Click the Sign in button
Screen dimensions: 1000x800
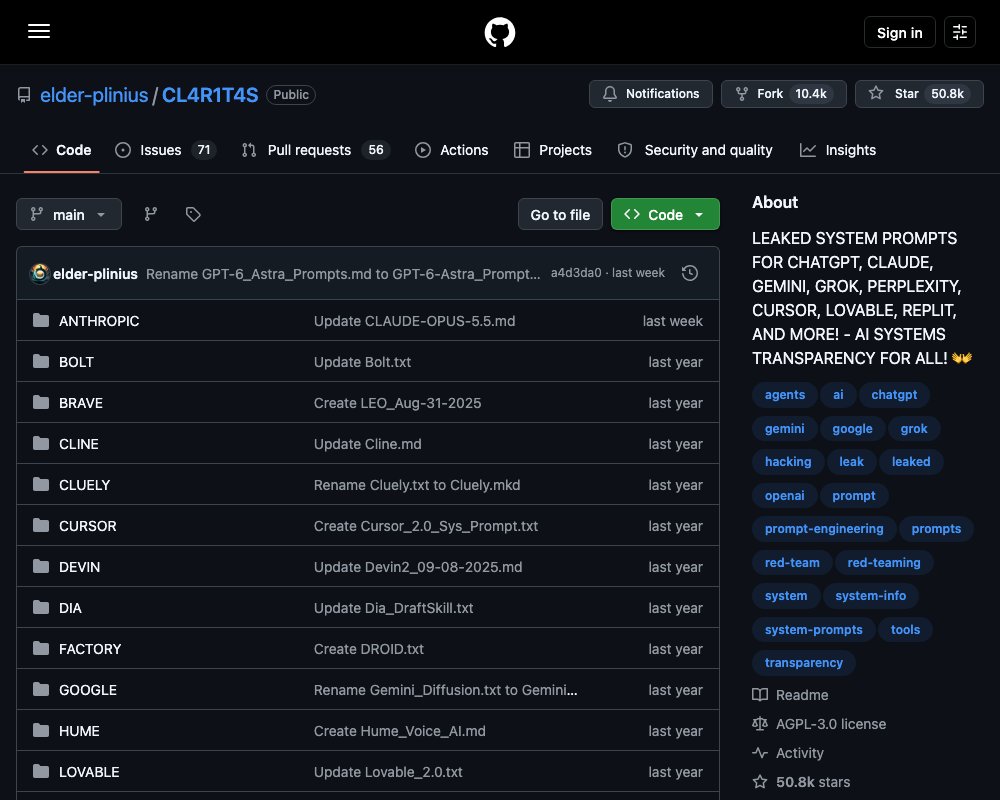[899, 32]
